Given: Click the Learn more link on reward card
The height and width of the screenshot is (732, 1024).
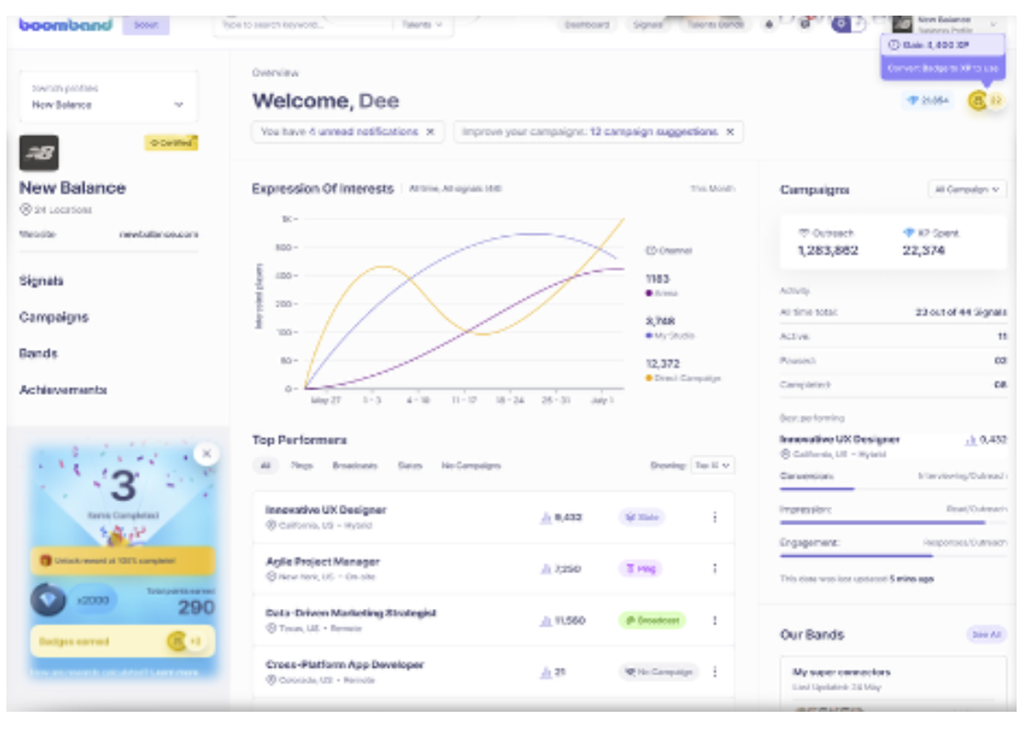Looking at the screenshot, I should click(176, 672).
